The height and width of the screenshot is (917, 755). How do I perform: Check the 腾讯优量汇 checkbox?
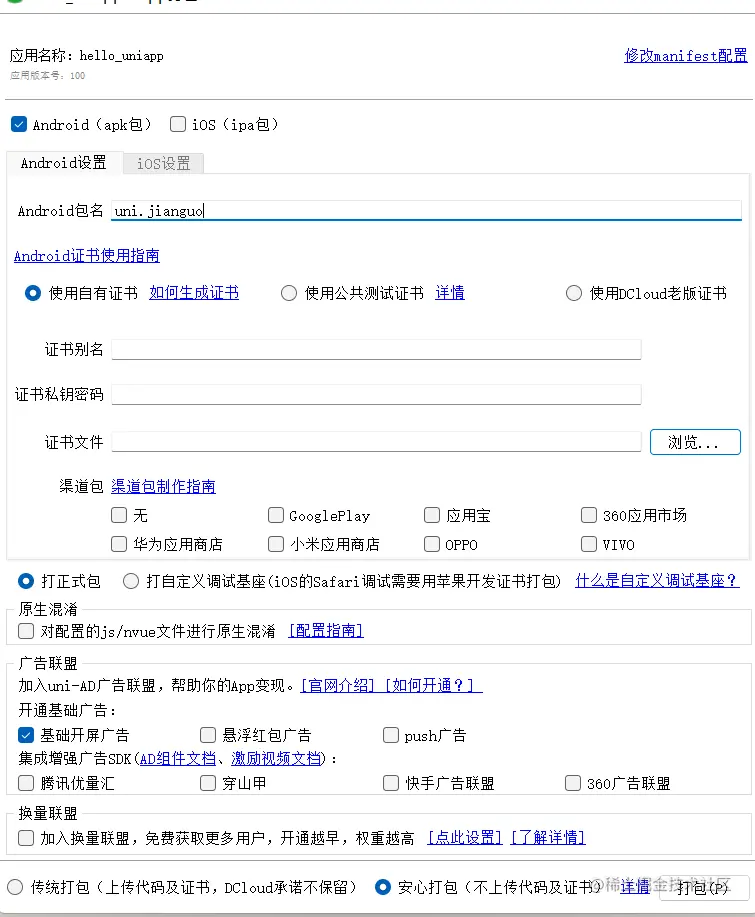coord(26,783)
